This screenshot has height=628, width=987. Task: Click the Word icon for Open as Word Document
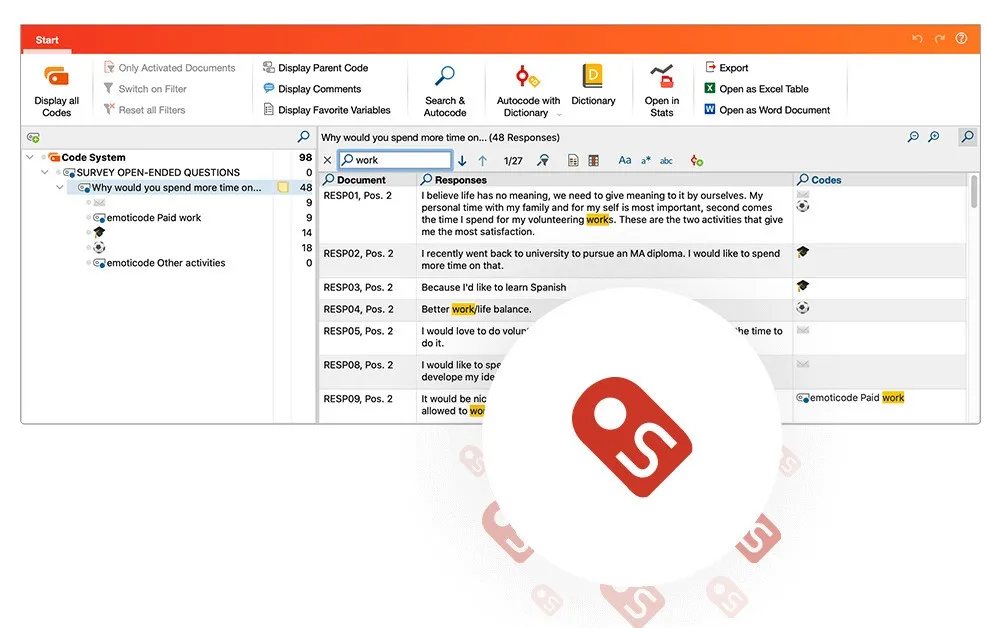pyautogui.click(x=710, y=109)
